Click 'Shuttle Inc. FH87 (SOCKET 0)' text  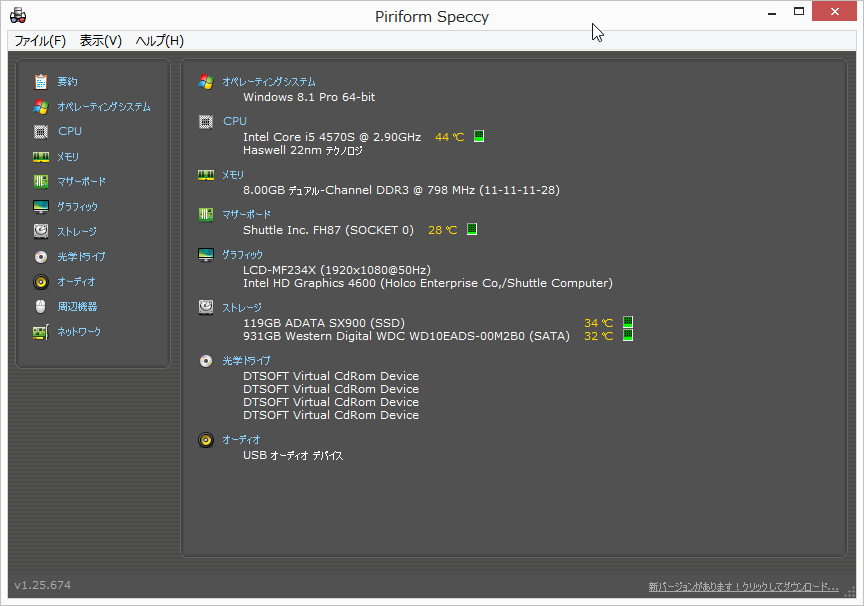328,230
